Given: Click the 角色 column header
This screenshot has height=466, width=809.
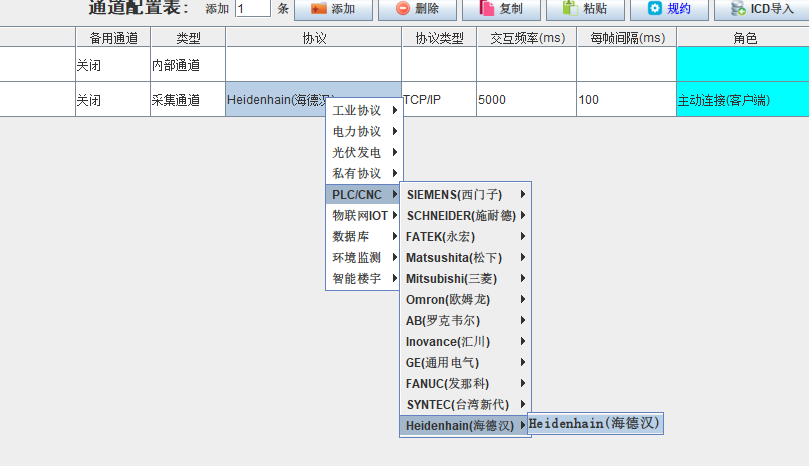Looking at the screenshot, I should pos(745,38).
